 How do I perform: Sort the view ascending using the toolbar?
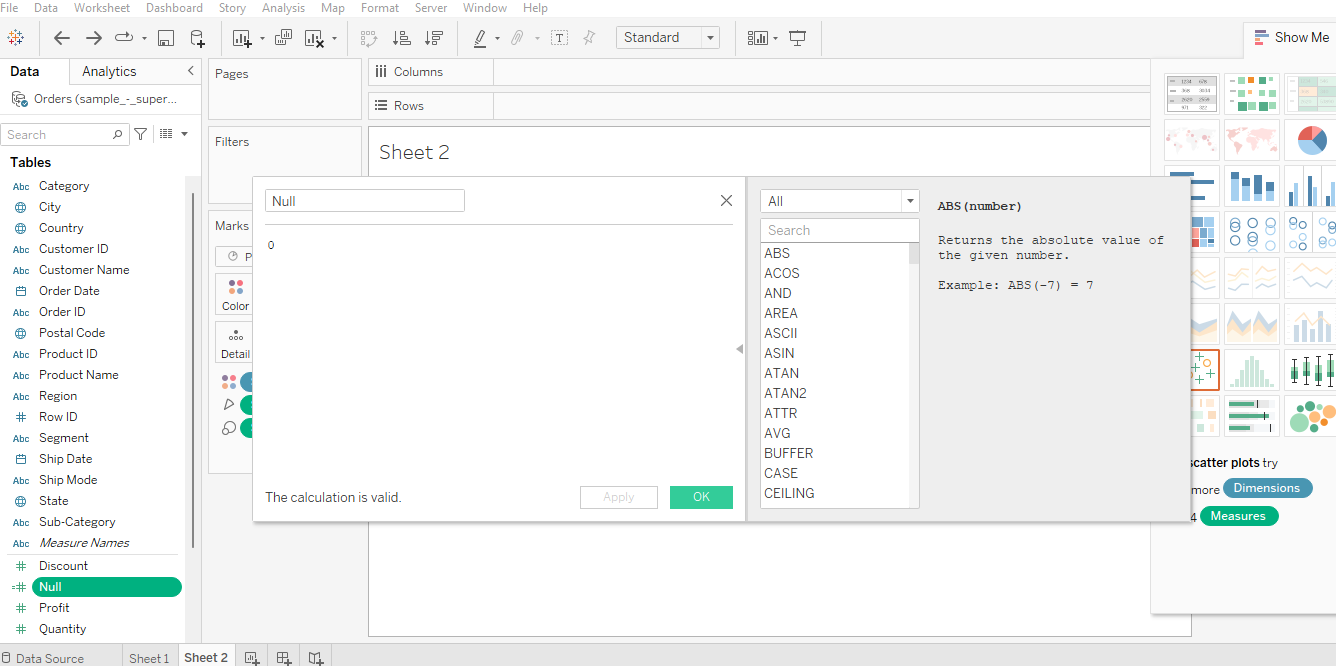(402, 38)
